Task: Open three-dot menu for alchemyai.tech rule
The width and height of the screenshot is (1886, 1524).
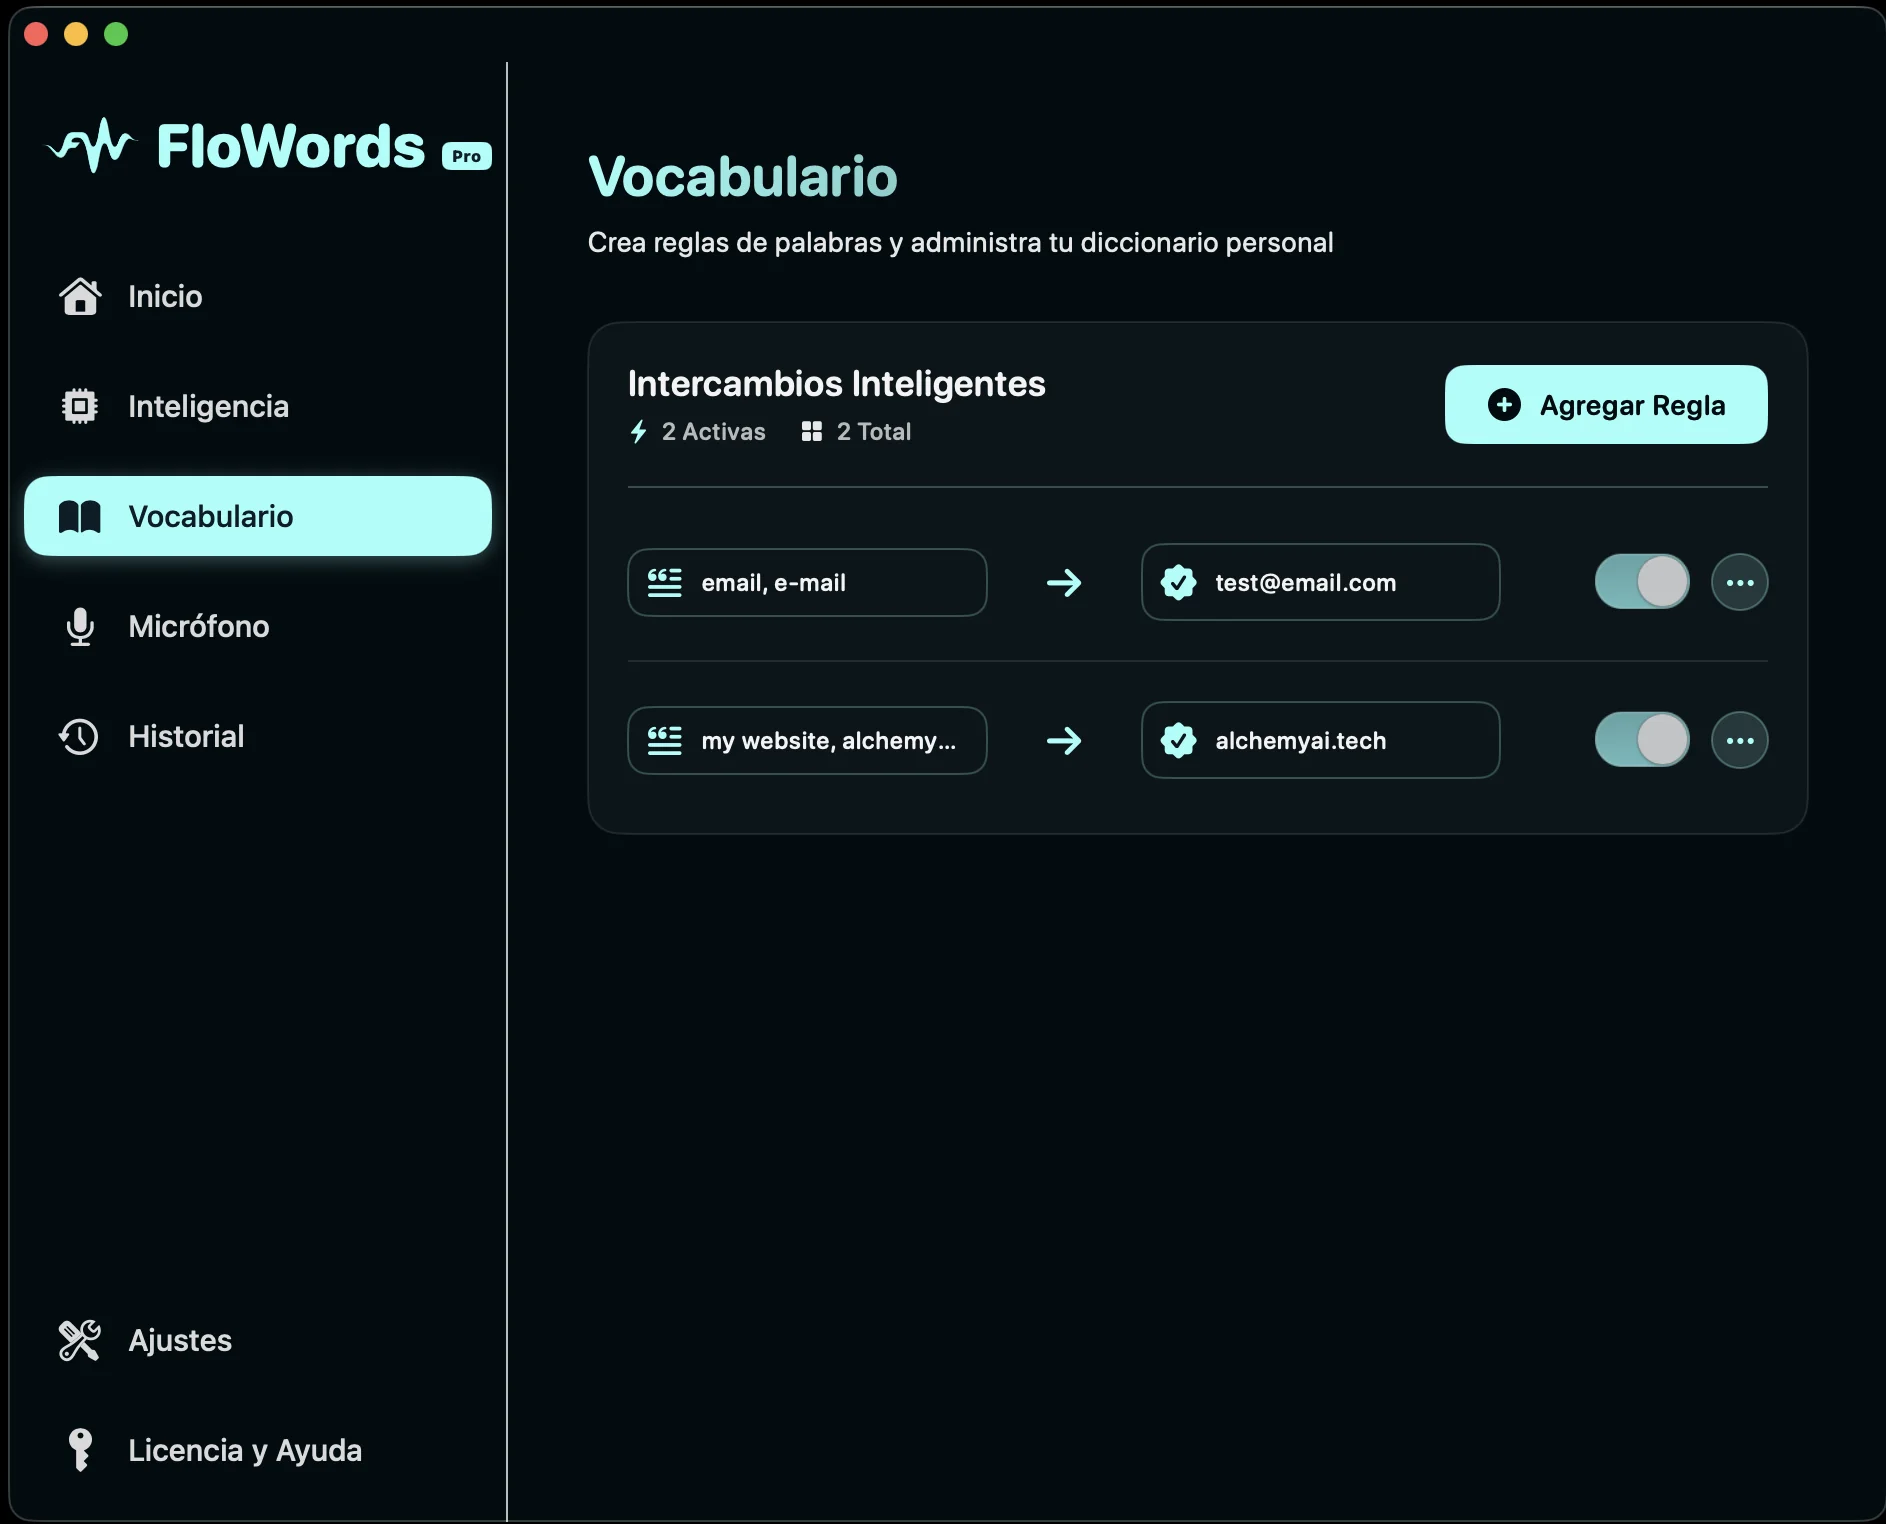Action: 1740,741
